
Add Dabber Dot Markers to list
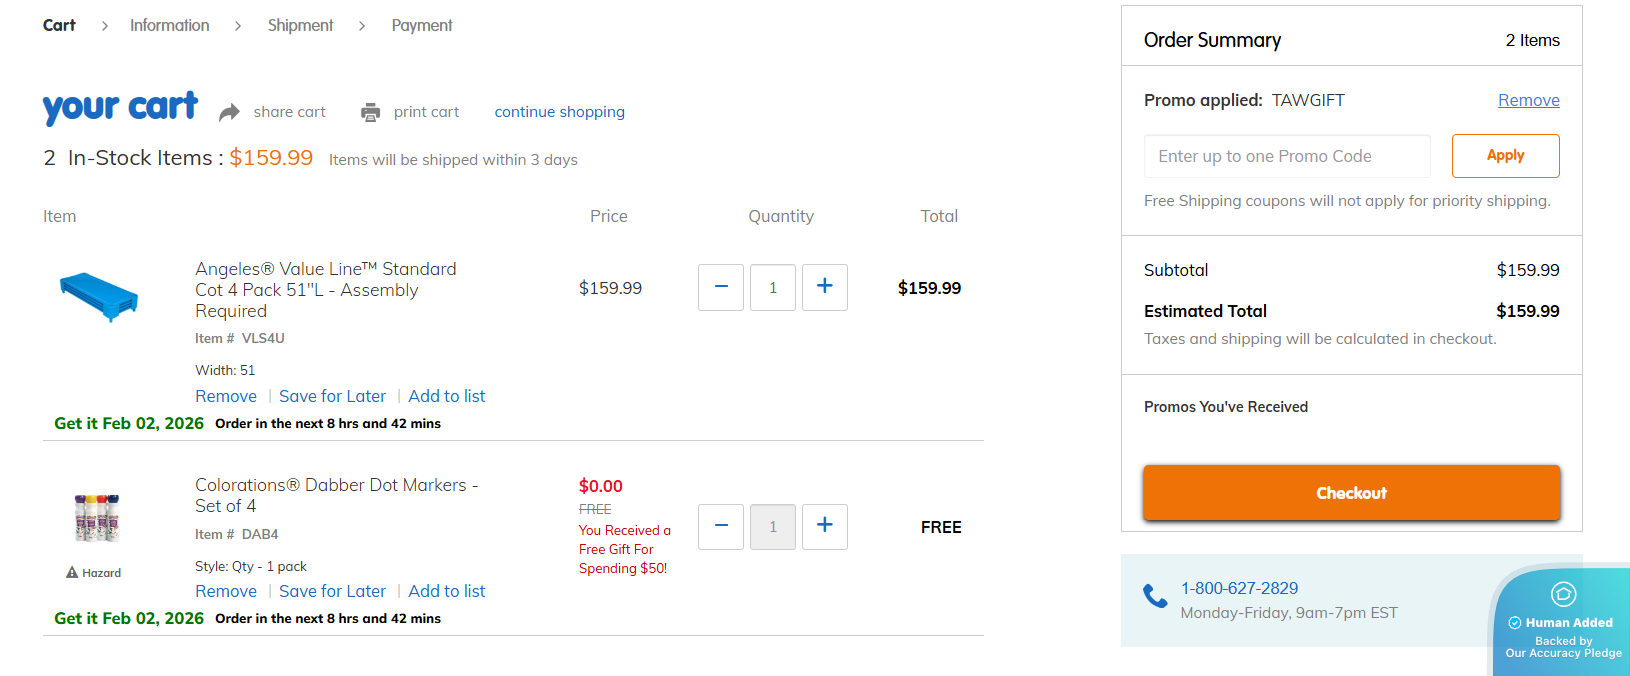coord(446,591)
